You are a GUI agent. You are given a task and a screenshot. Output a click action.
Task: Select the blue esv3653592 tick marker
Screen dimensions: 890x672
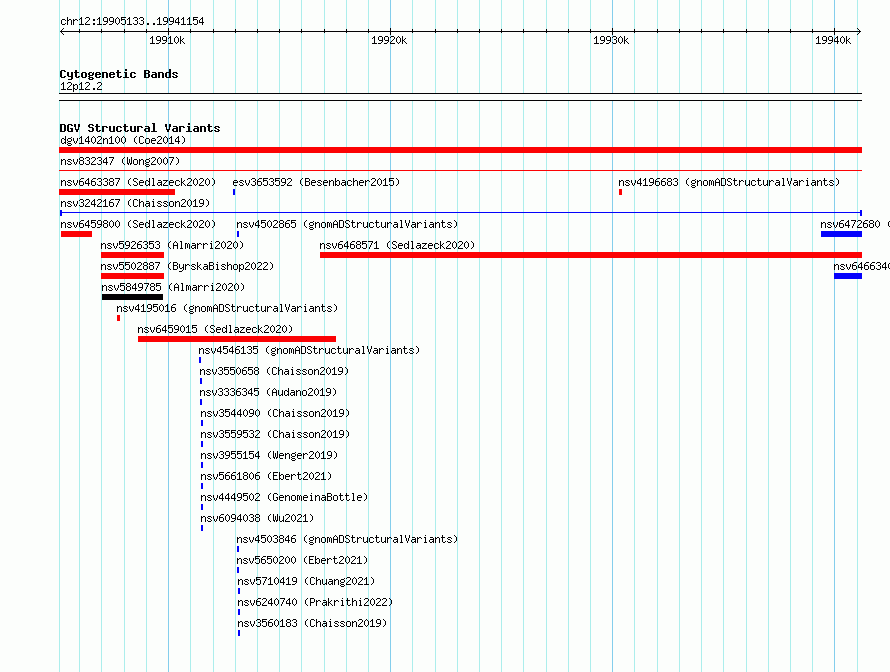pos(234,192)
